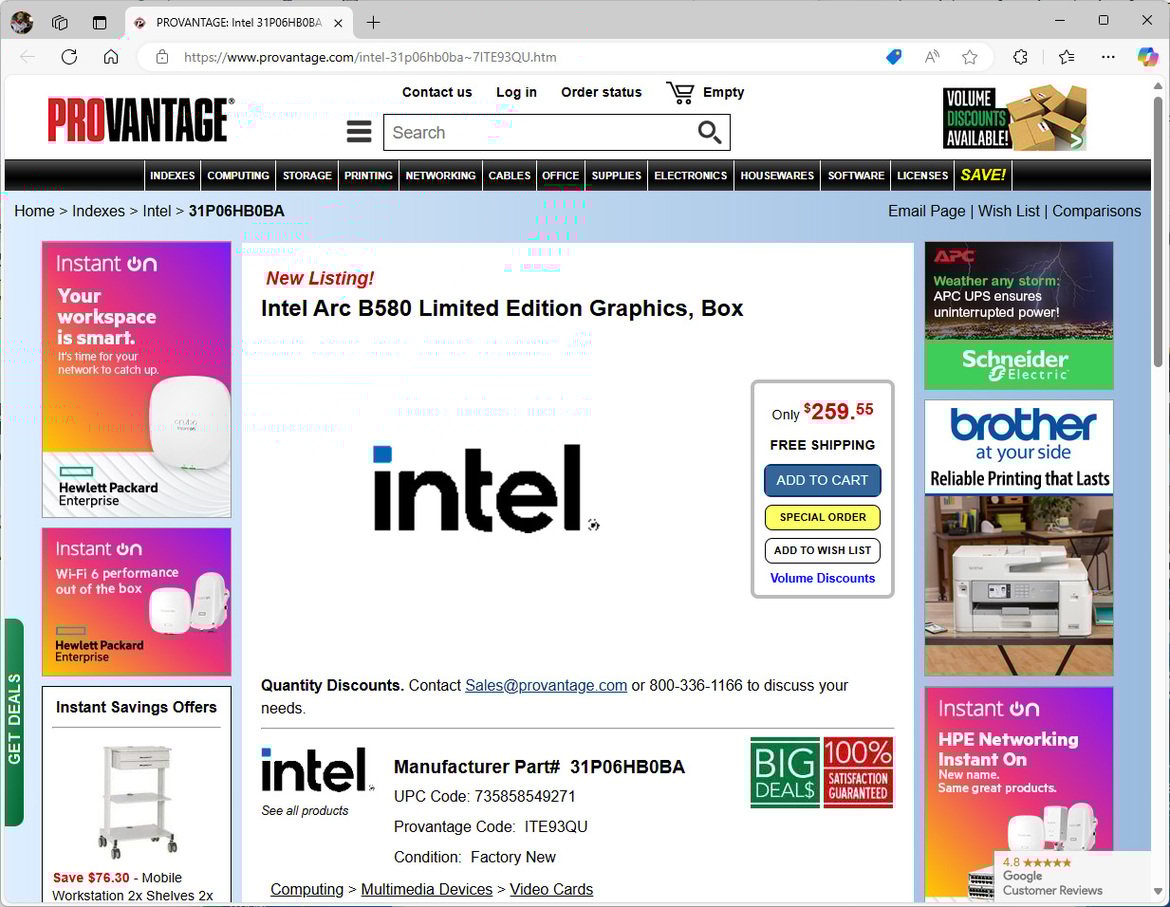Open the INDEXES menu

[x=172, y=175]
